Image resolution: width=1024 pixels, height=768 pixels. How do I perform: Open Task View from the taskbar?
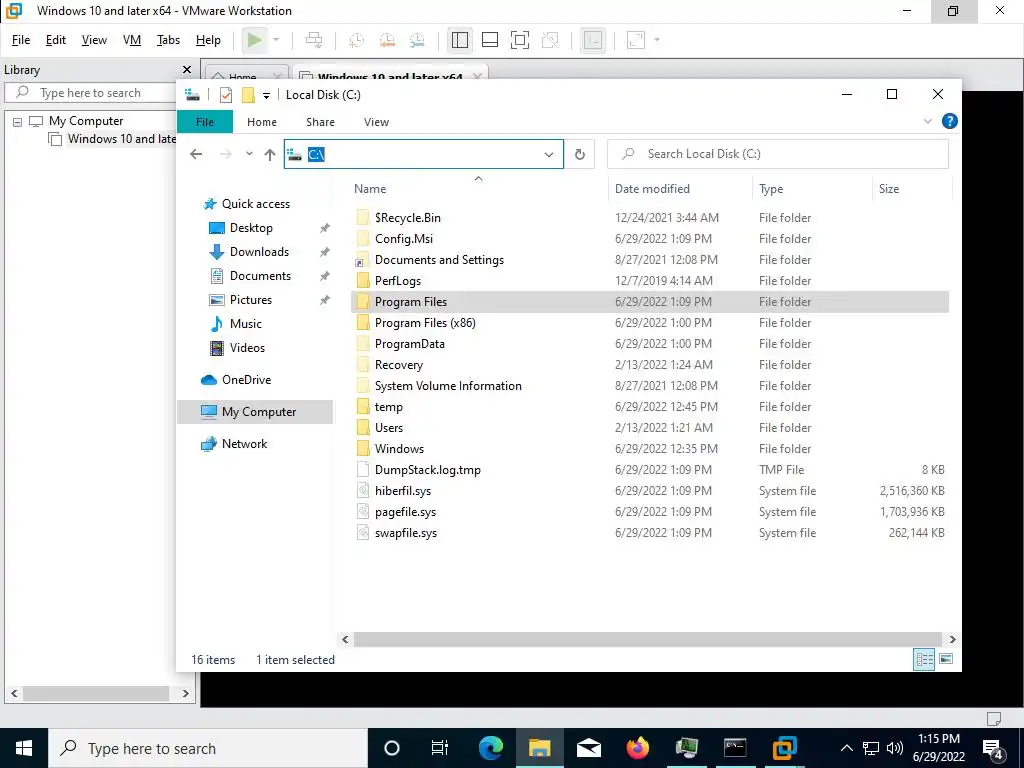[440, 748]
